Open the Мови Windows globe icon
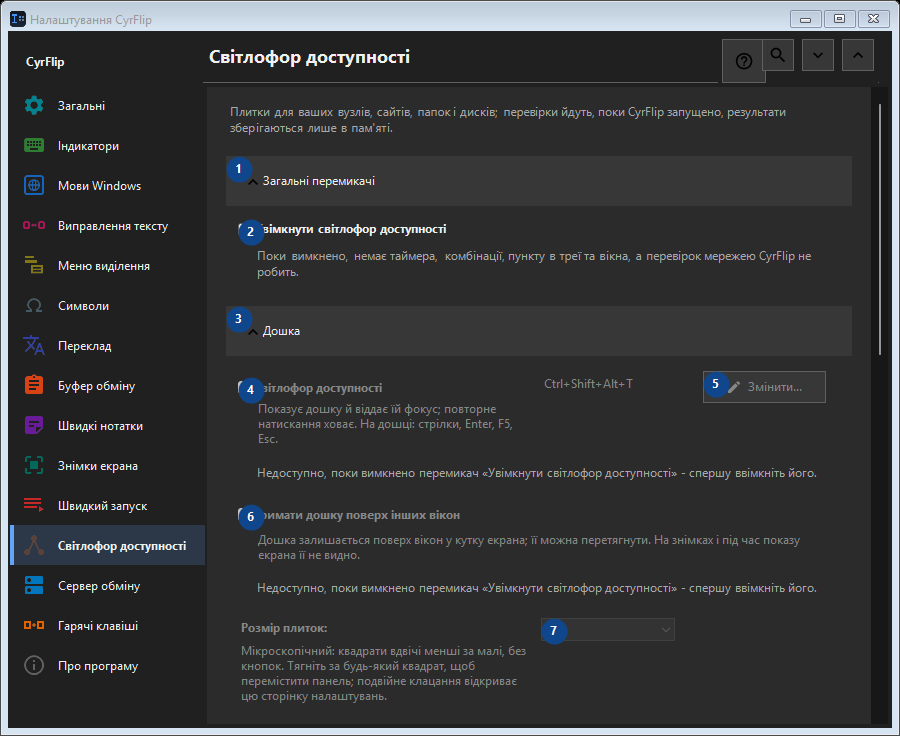The image size is (900, 736). (34, 185)
